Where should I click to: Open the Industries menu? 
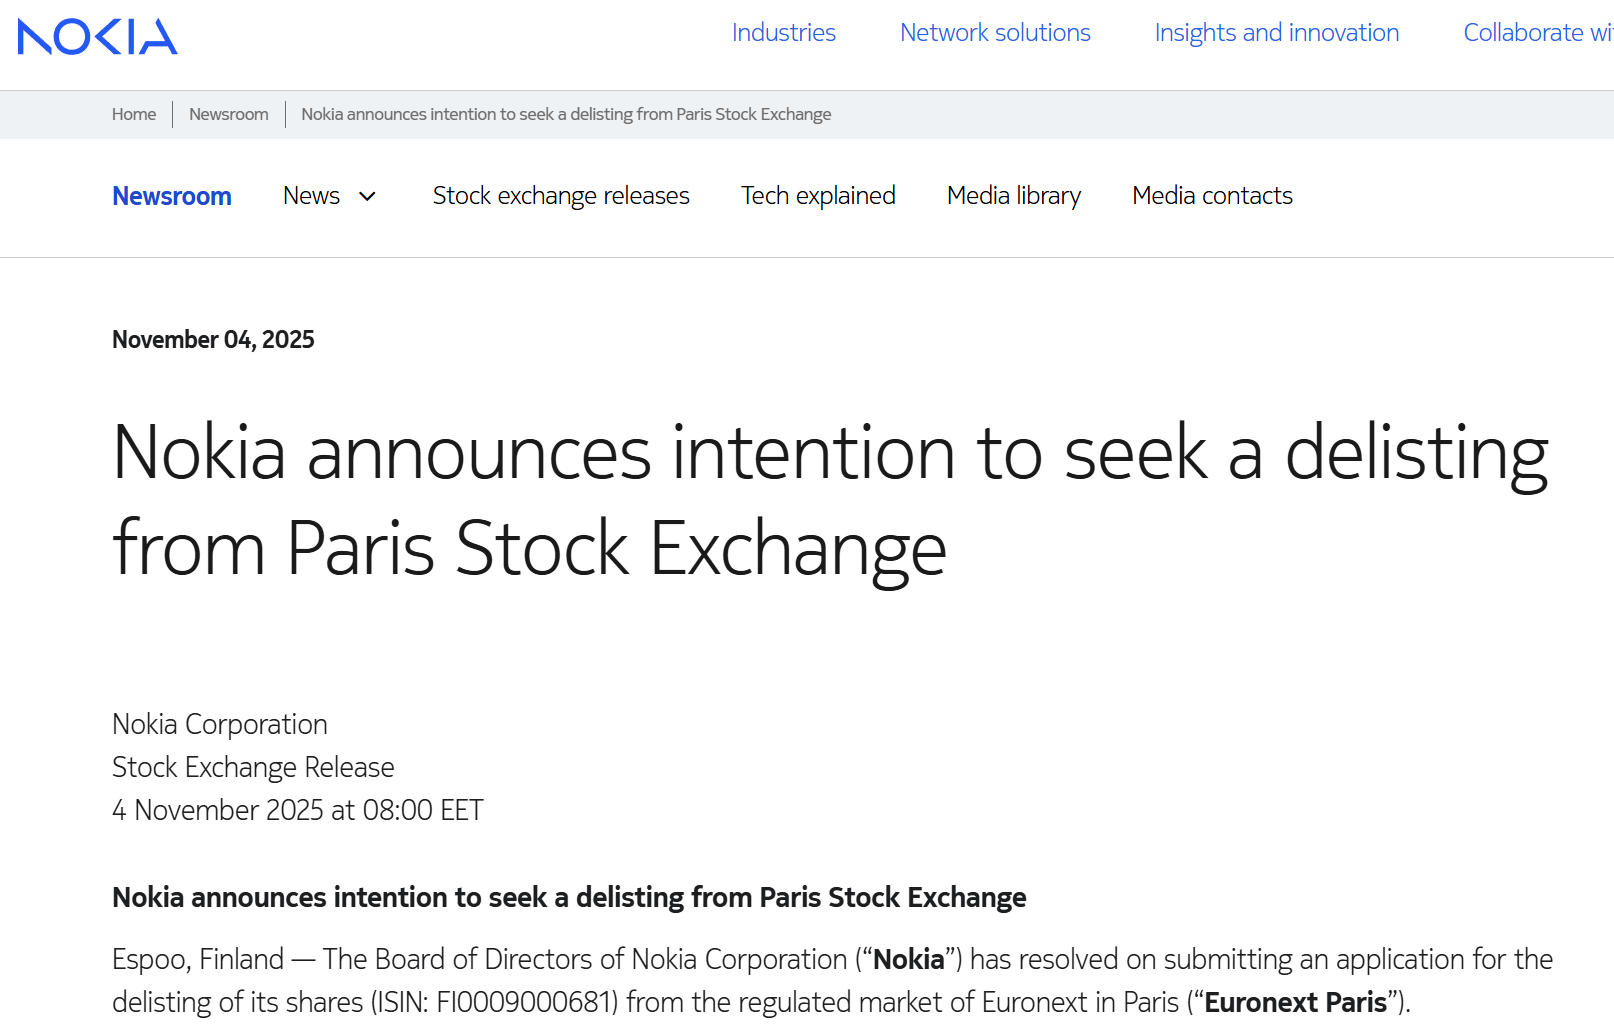click(783, 33)
